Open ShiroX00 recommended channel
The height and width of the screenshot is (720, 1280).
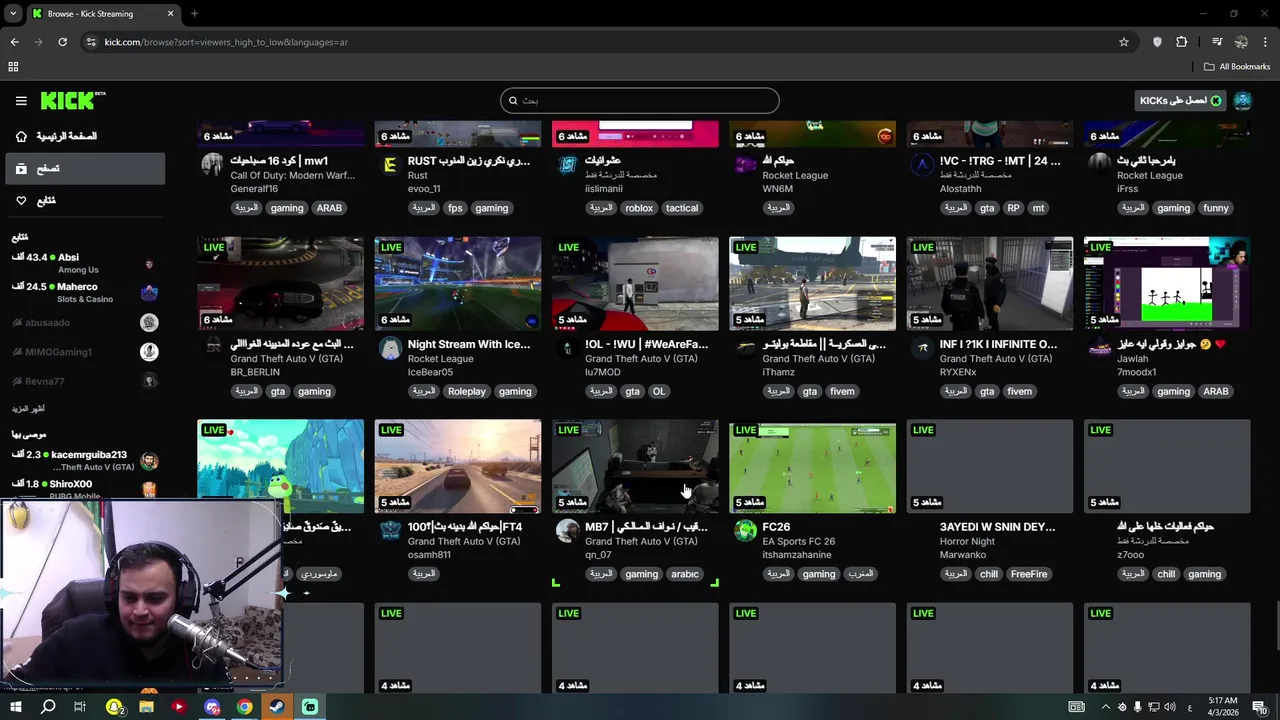83,490
